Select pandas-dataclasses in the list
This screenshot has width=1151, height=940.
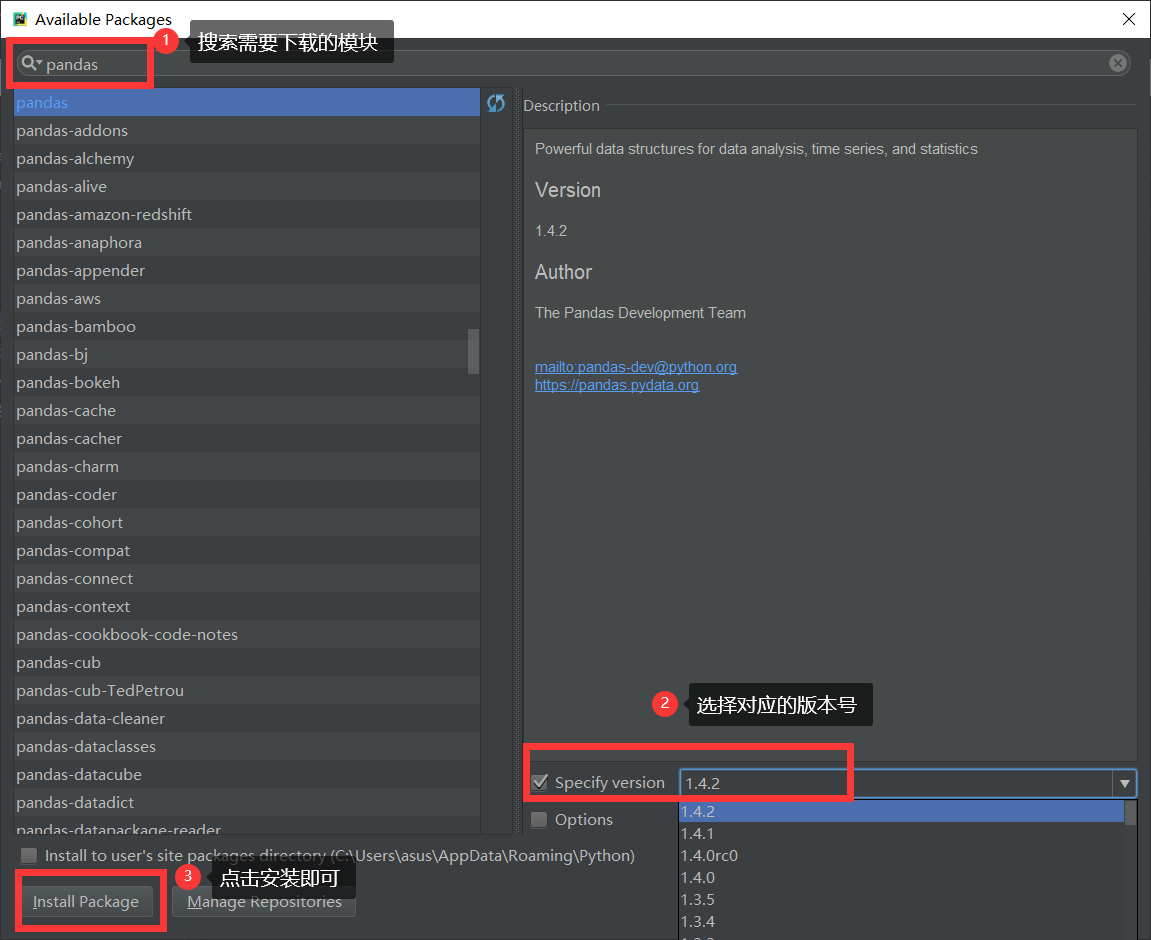[x=247, y=747]
